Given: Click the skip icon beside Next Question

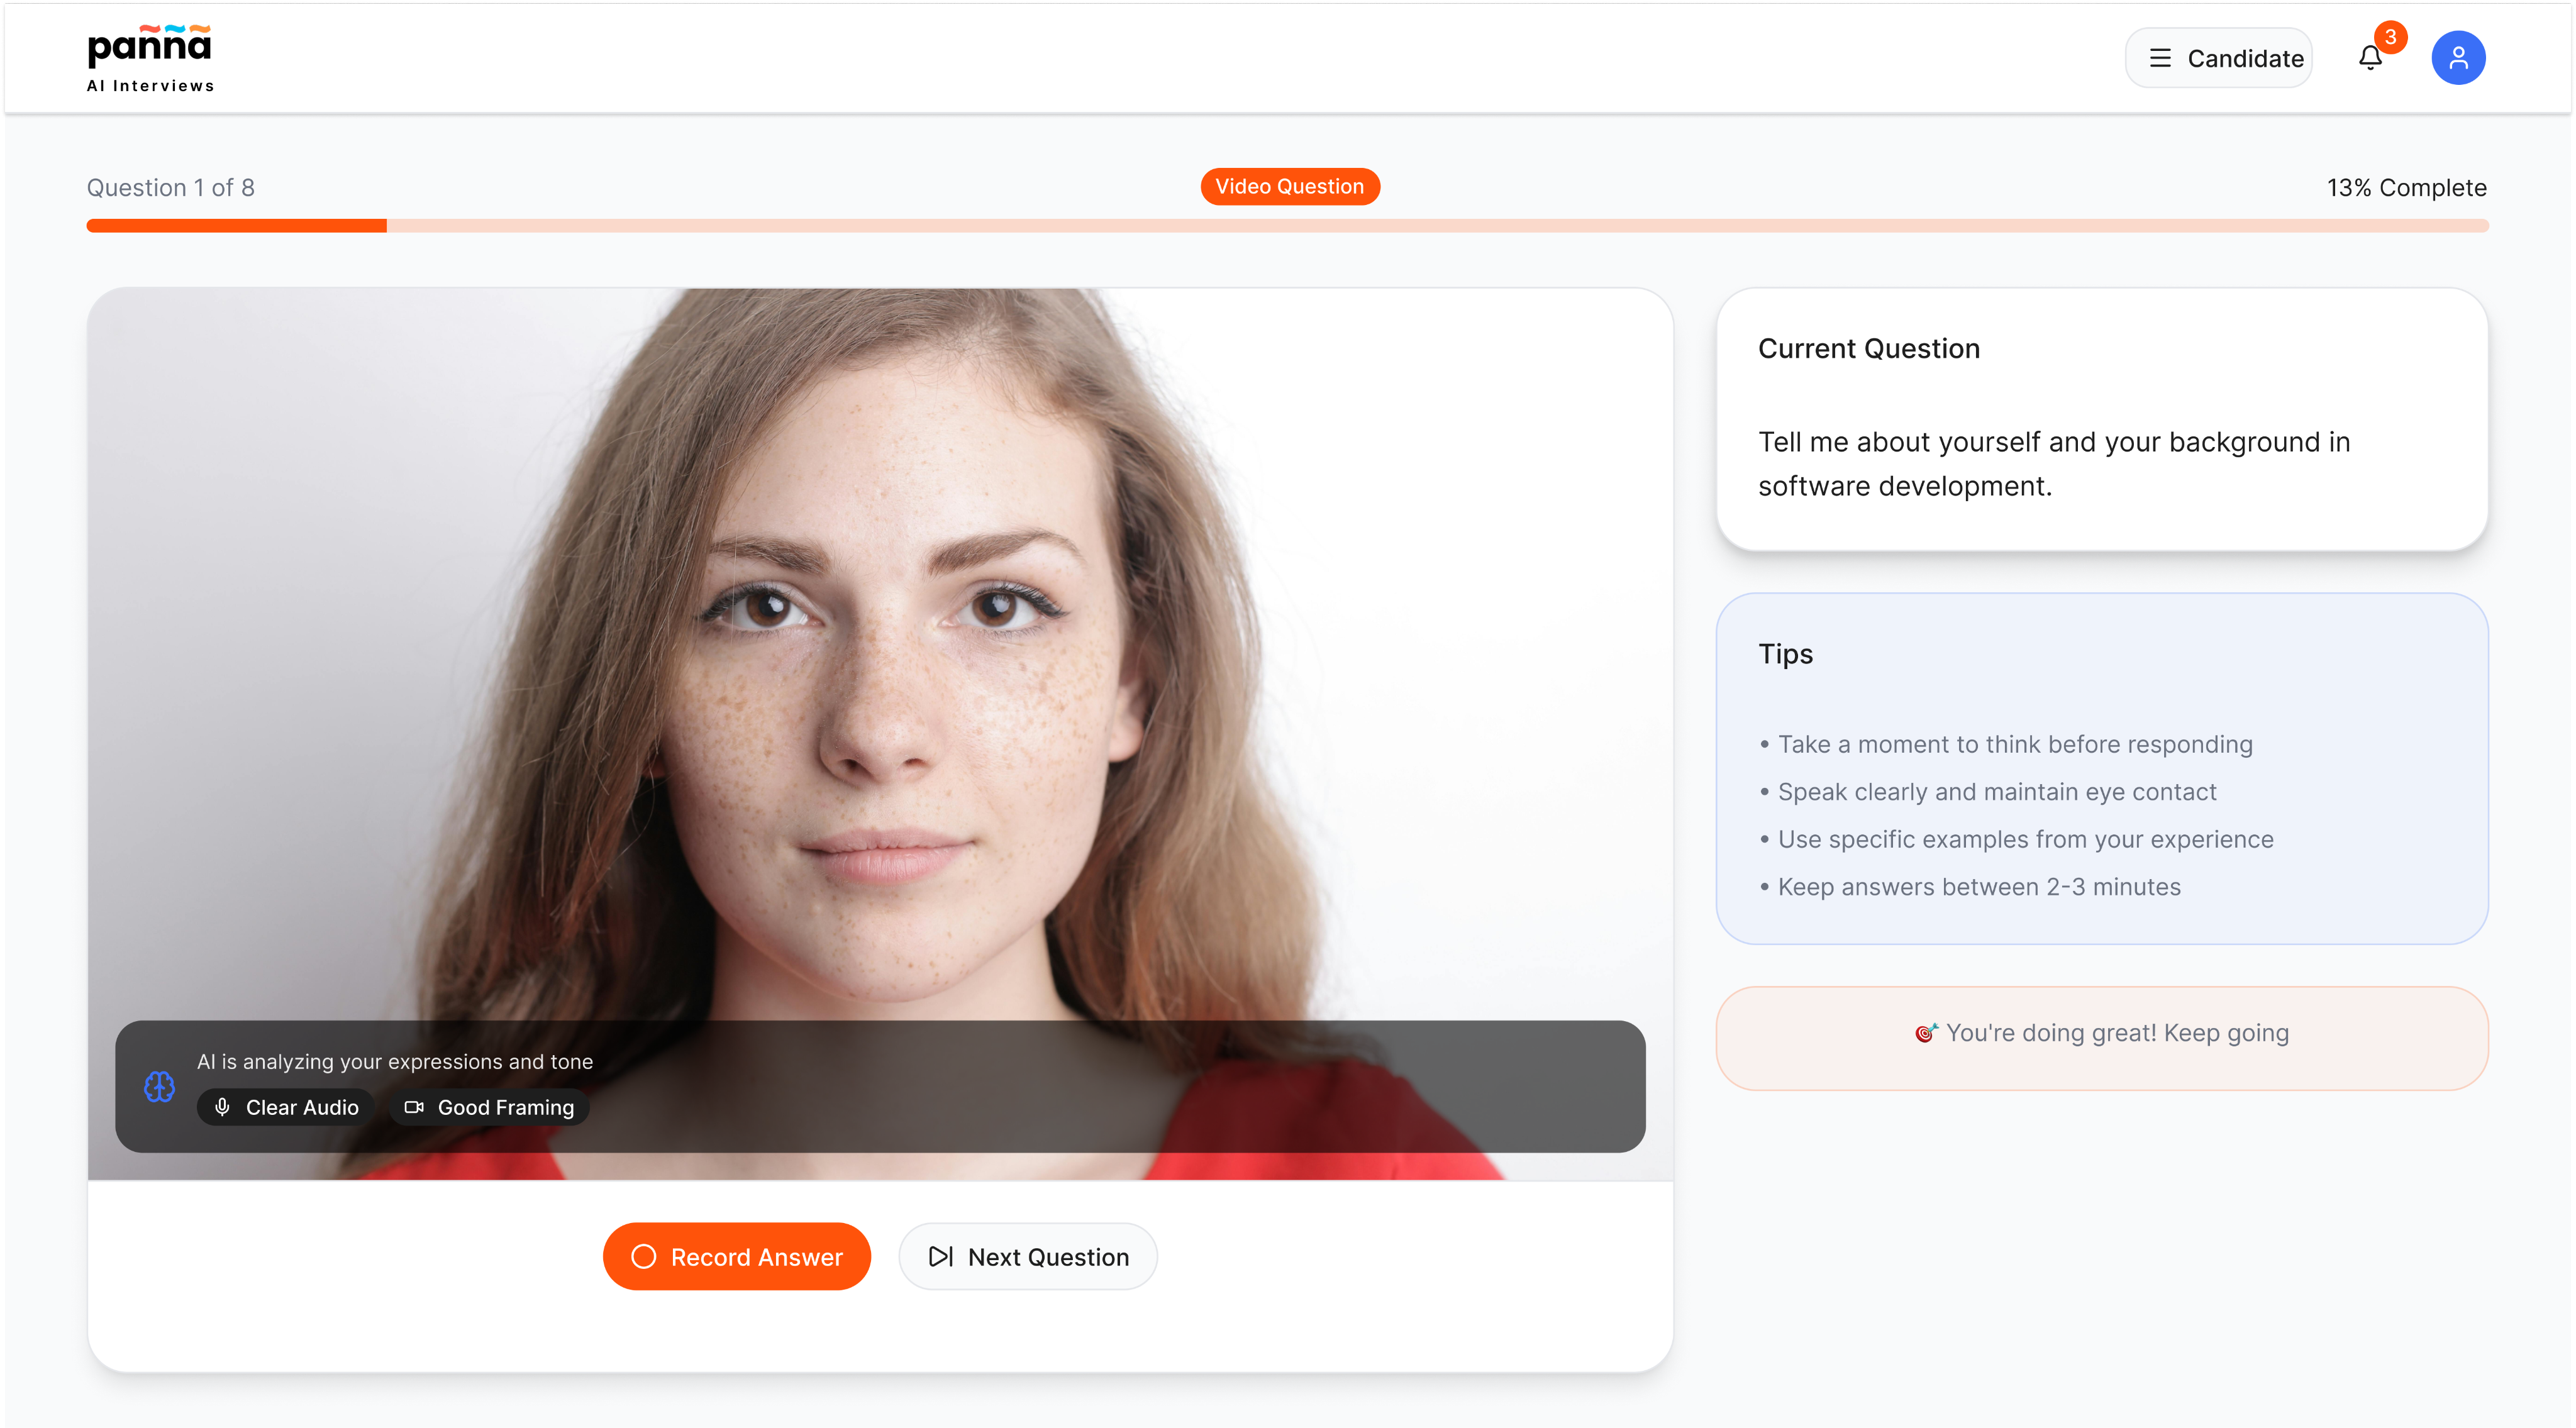Looking at the screenshot, I should pos(940,1256).
